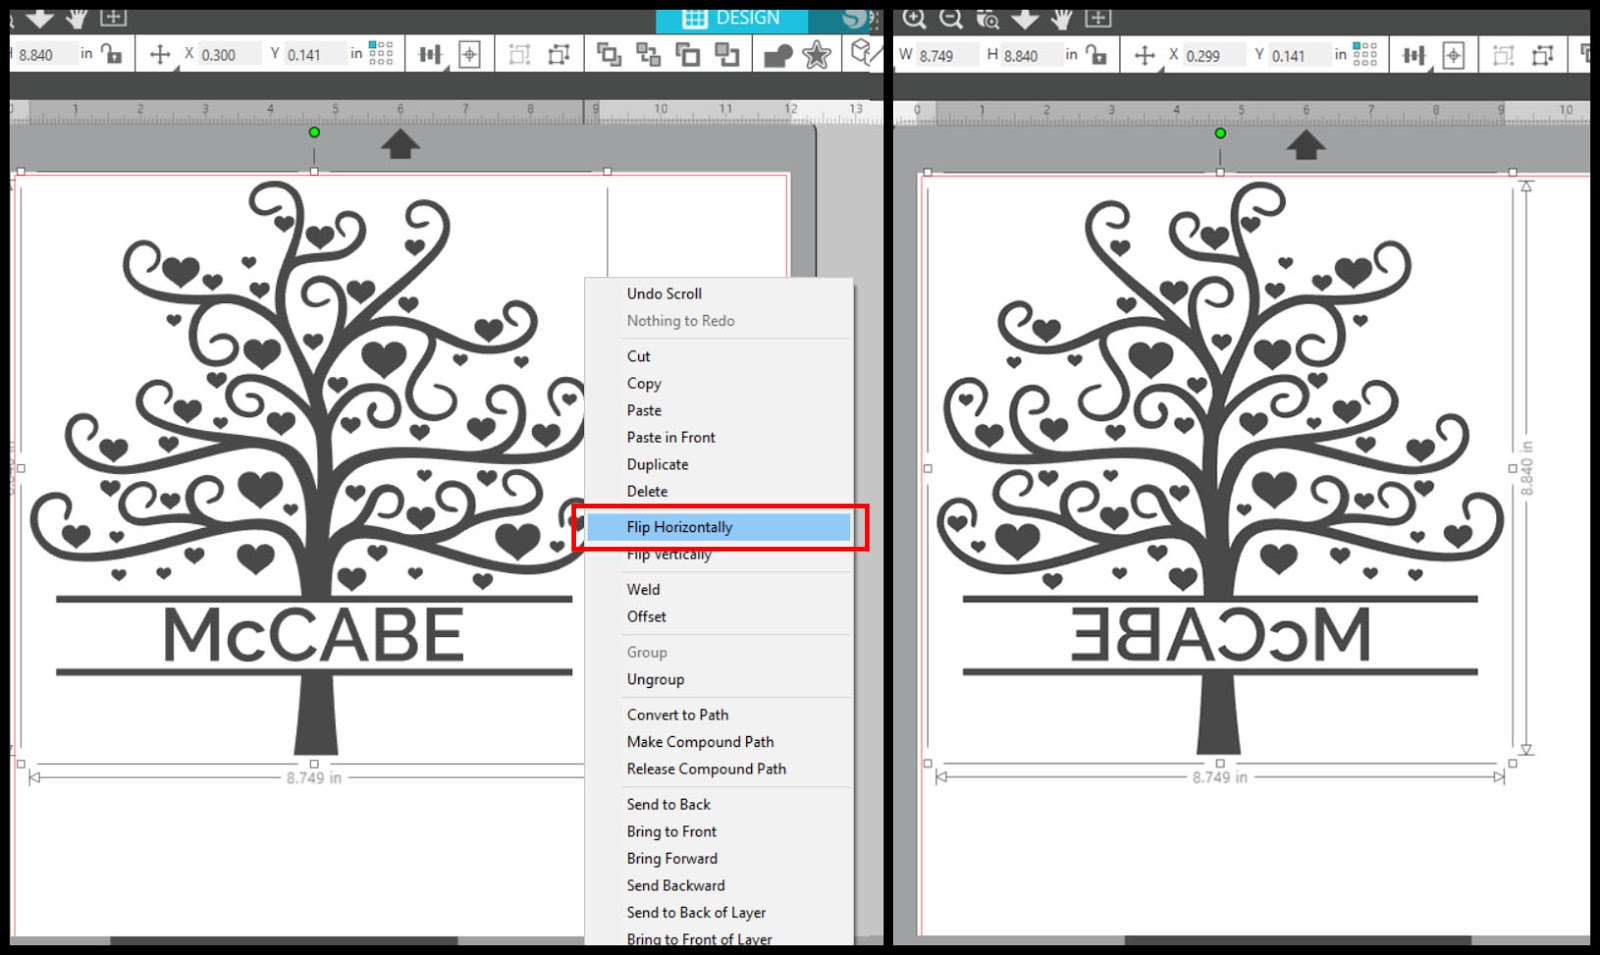Click the Y position field in right window

tap(1299, 55)
